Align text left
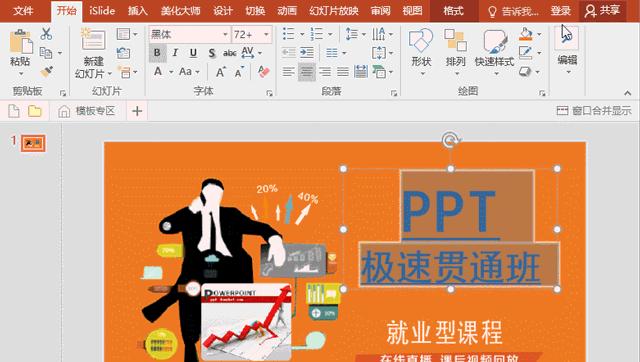Screen dimensions: 640x362 tap(289, 72)
